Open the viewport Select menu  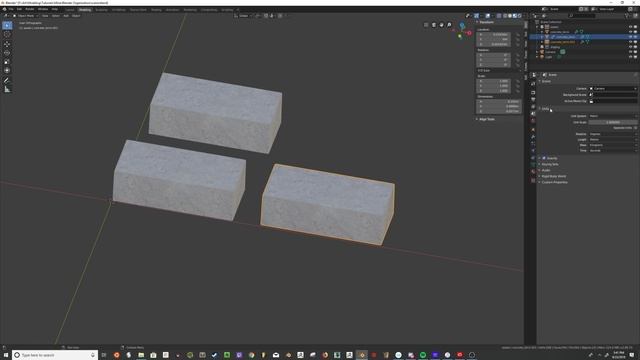tap(56, 16)
